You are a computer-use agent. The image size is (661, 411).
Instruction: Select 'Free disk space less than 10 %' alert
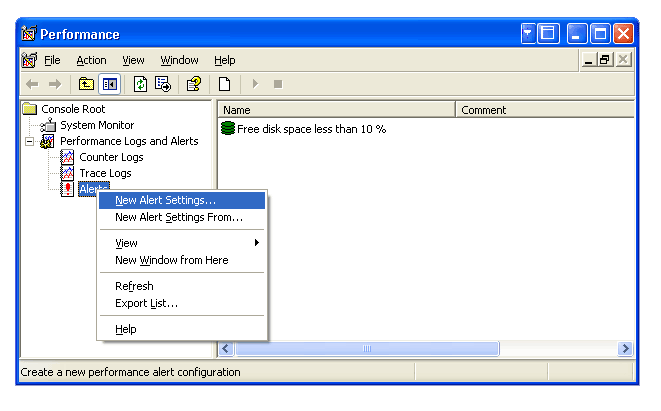(x=312, y=129)
